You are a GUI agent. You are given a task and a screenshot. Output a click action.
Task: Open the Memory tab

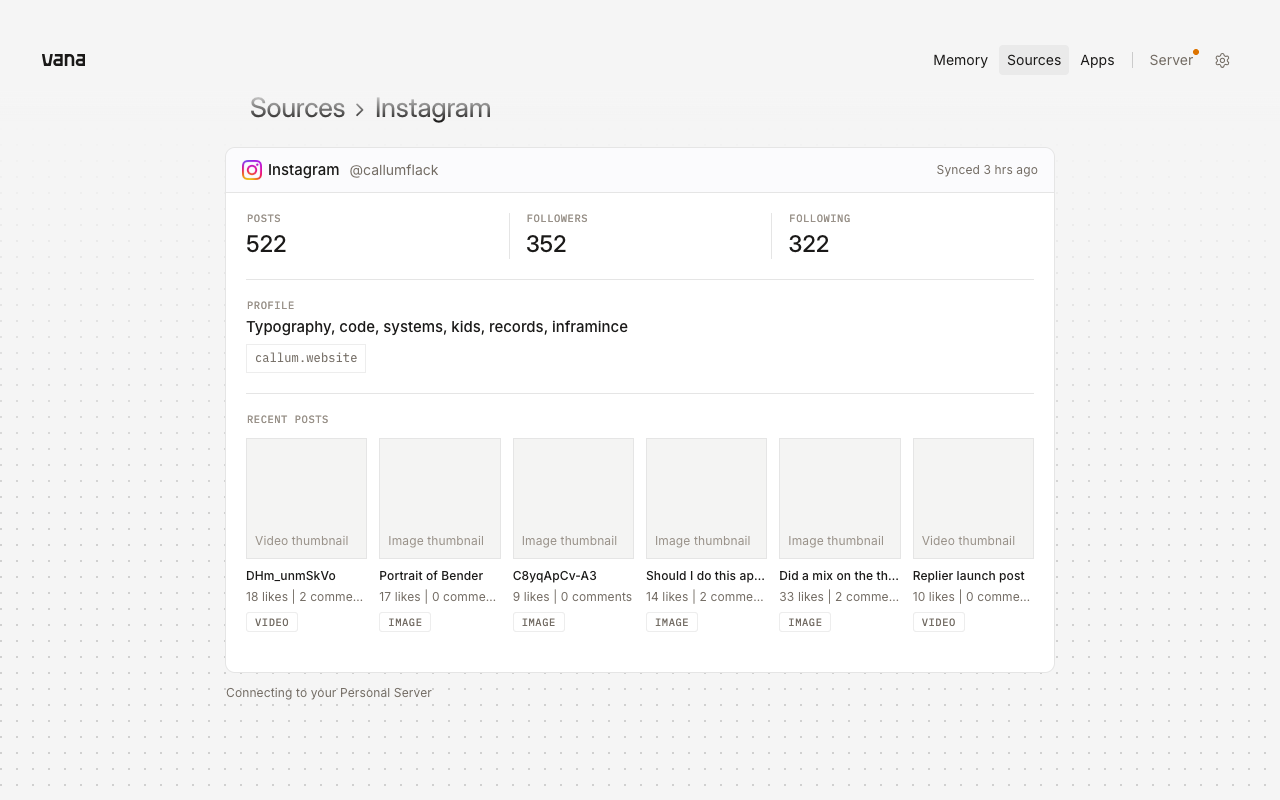point(960,60)
